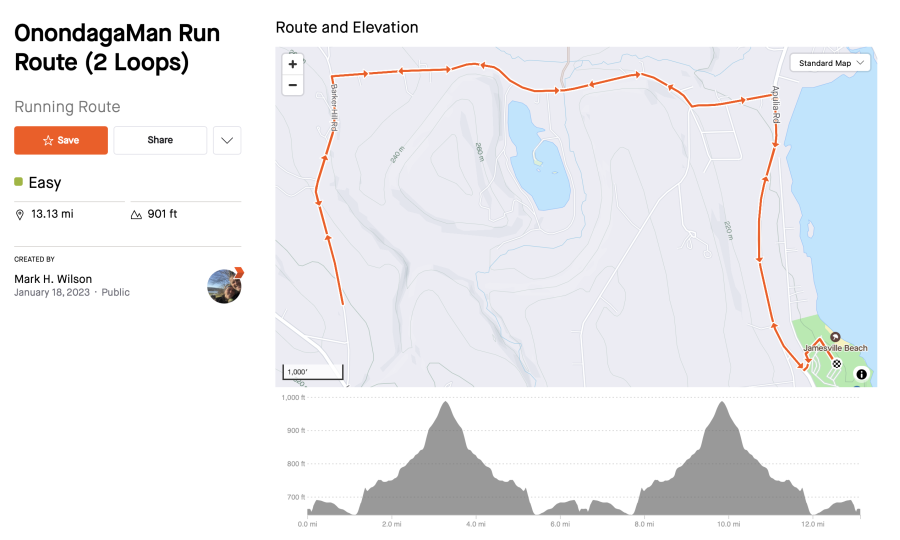The height and width of the screenshot is (540, 900).
Task: Click the green Easy difficulty swatch
Action: [19, 182]
